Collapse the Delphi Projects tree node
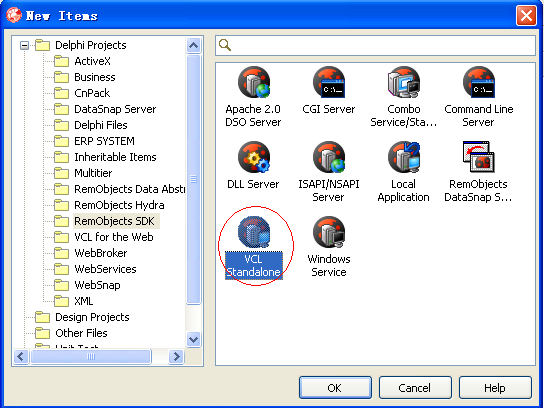The image size is (544, 408). click(x=24, y=45)
